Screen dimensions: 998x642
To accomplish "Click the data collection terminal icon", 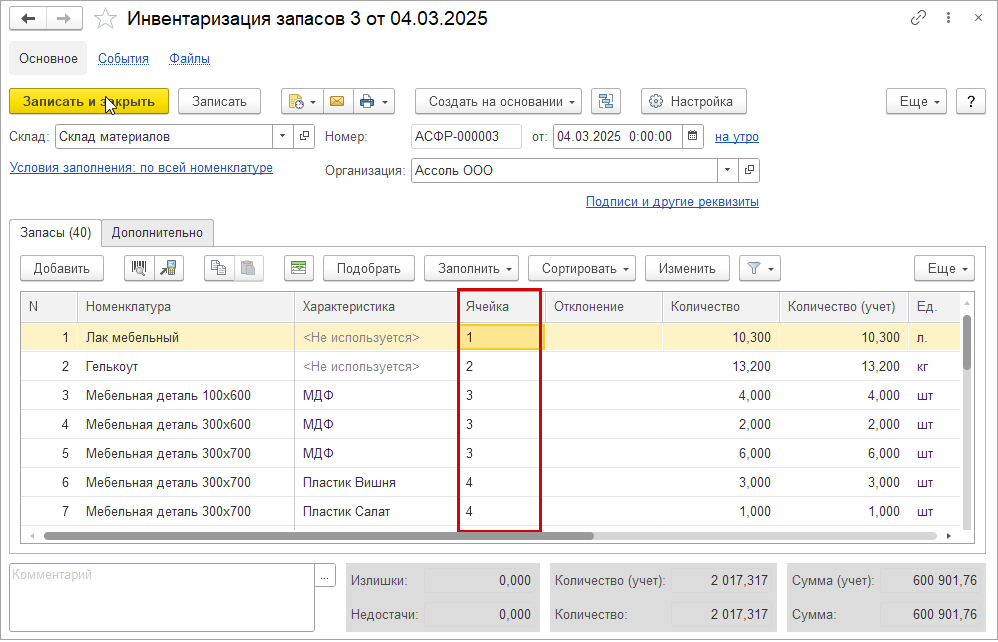I will coord(168,268).
